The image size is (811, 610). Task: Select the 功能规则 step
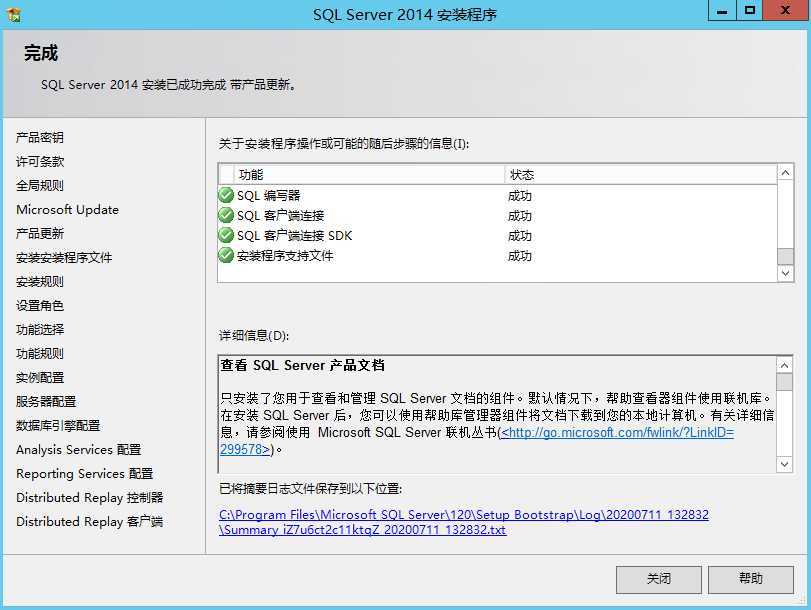[40, 354]
